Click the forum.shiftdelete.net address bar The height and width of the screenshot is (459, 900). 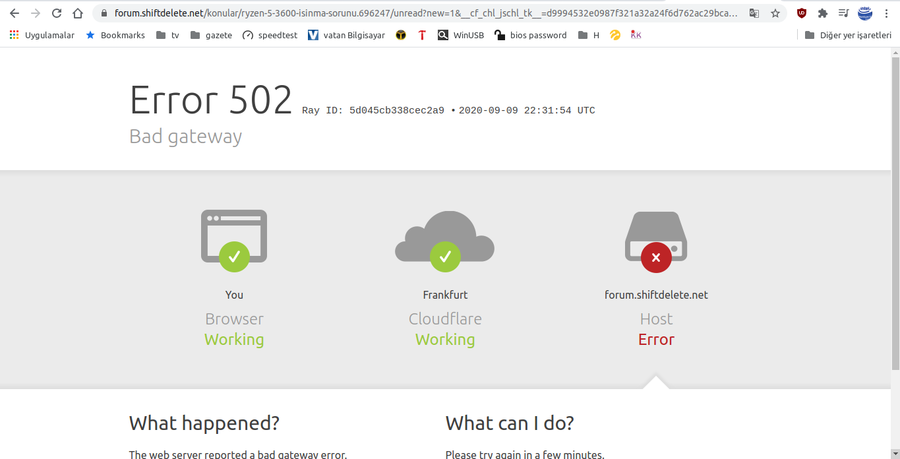[425, 13]
